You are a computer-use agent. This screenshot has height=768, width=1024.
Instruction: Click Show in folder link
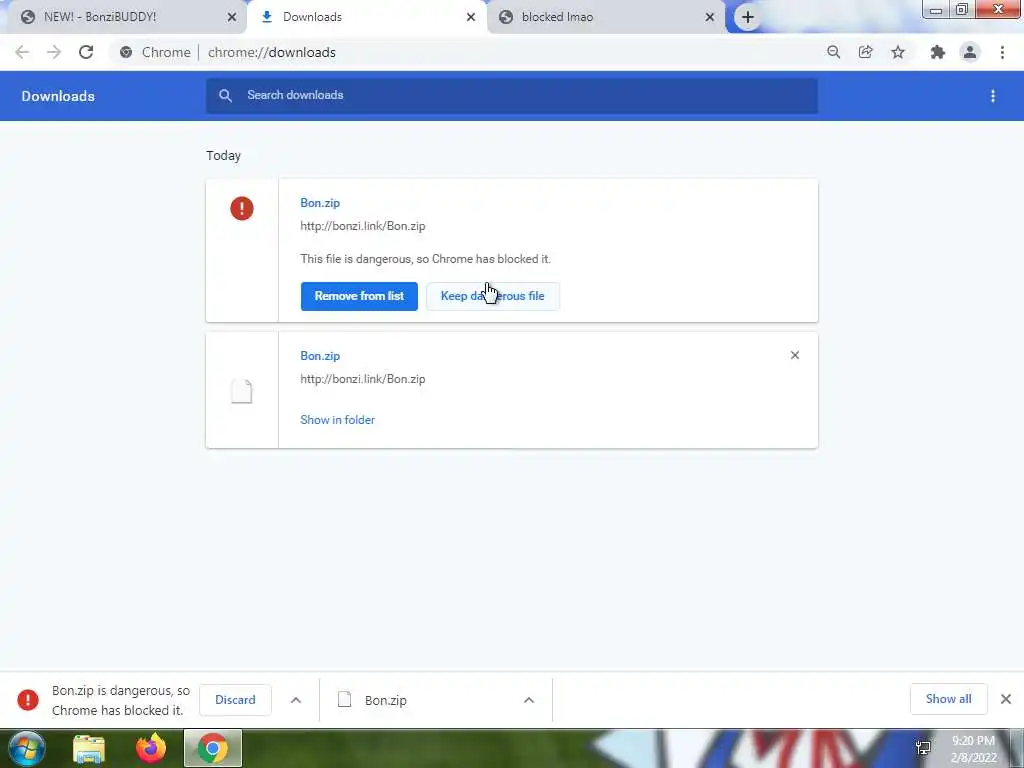click(338, 420)
